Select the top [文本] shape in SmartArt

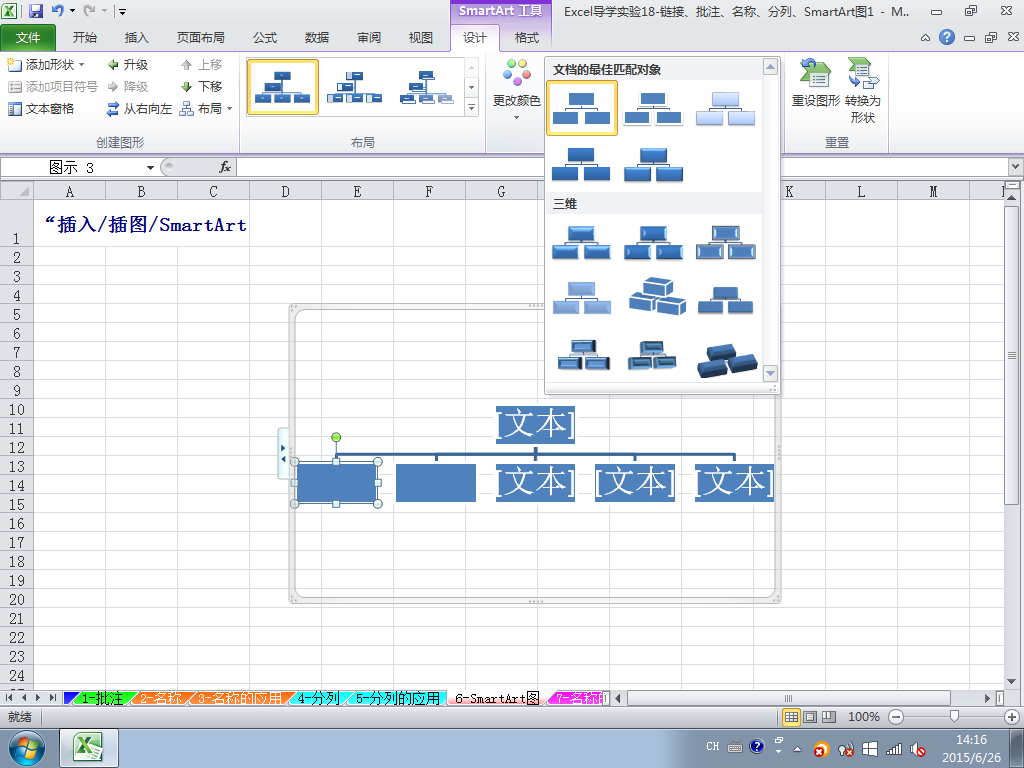pyautogui.click(x=536, y=424)
